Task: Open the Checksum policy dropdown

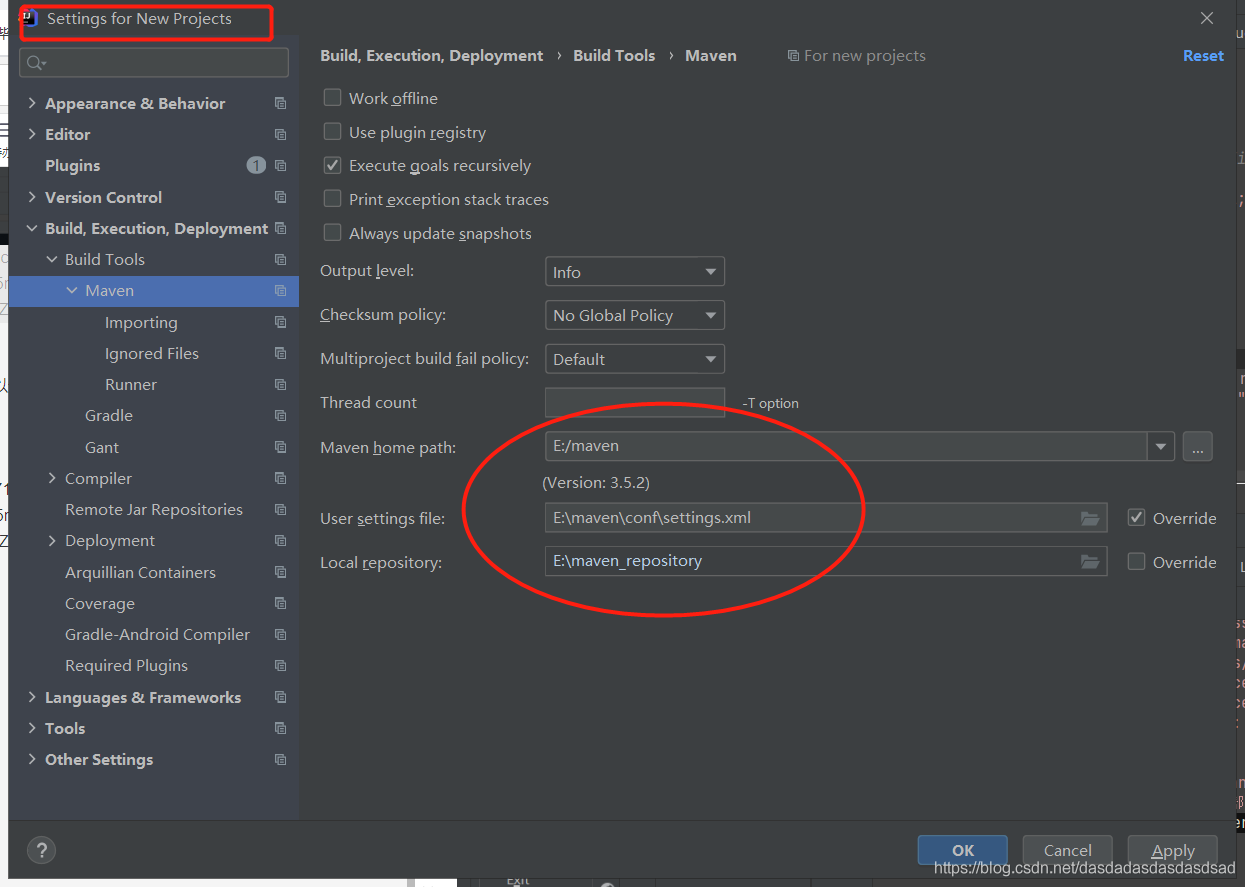Action: tap(634, 315)
